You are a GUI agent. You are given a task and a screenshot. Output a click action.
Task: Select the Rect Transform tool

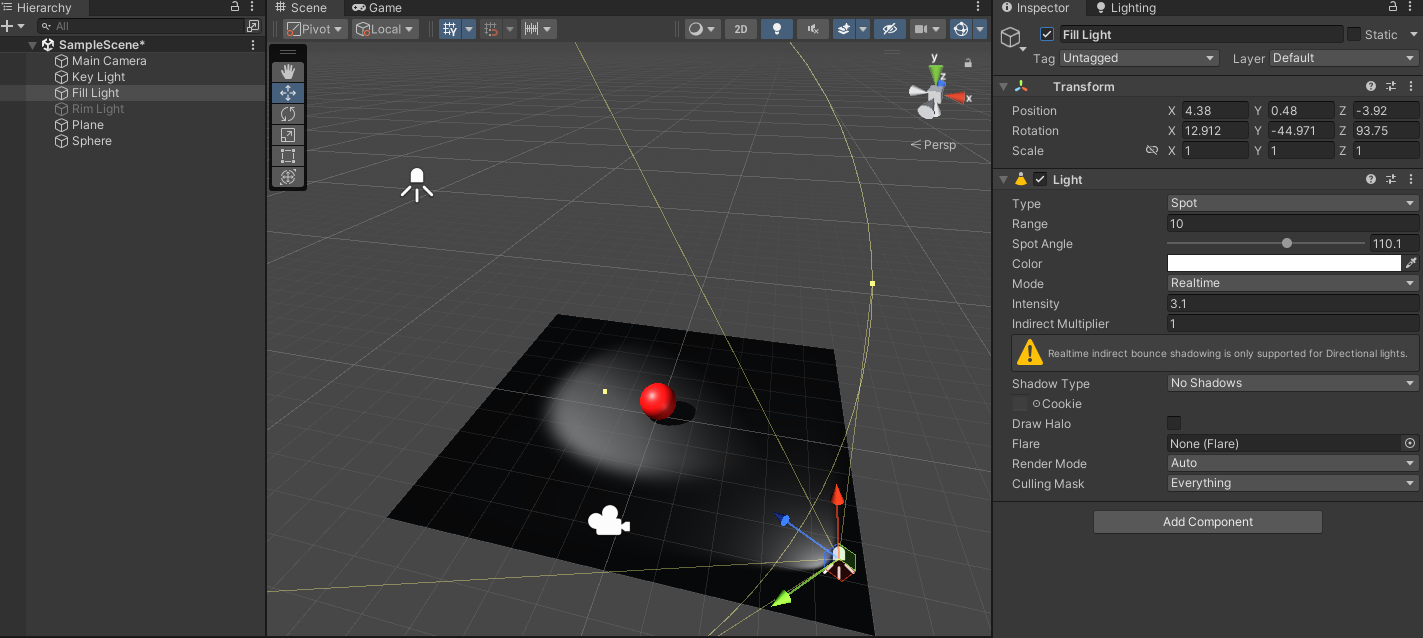pyautogui.click(x=288, y=156)
